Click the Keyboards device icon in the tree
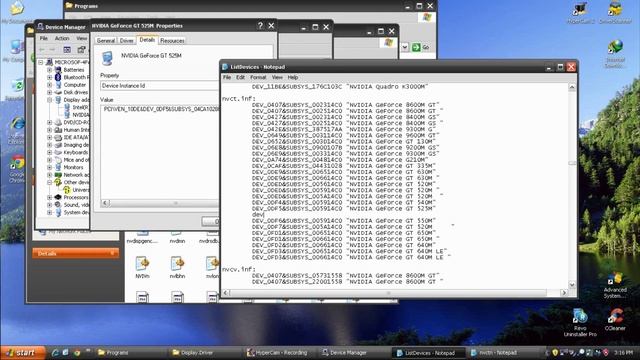 pyautogui.click(x=58, y=152)
